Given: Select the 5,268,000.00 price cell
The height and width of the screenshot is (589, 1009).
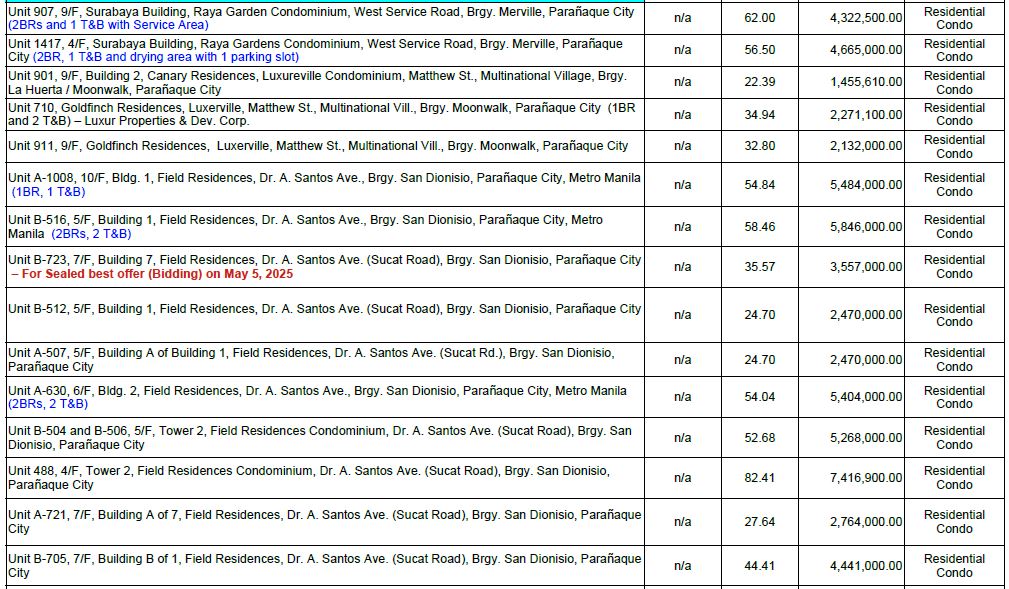Looking at the screenshot, I should tap(865, 438).
